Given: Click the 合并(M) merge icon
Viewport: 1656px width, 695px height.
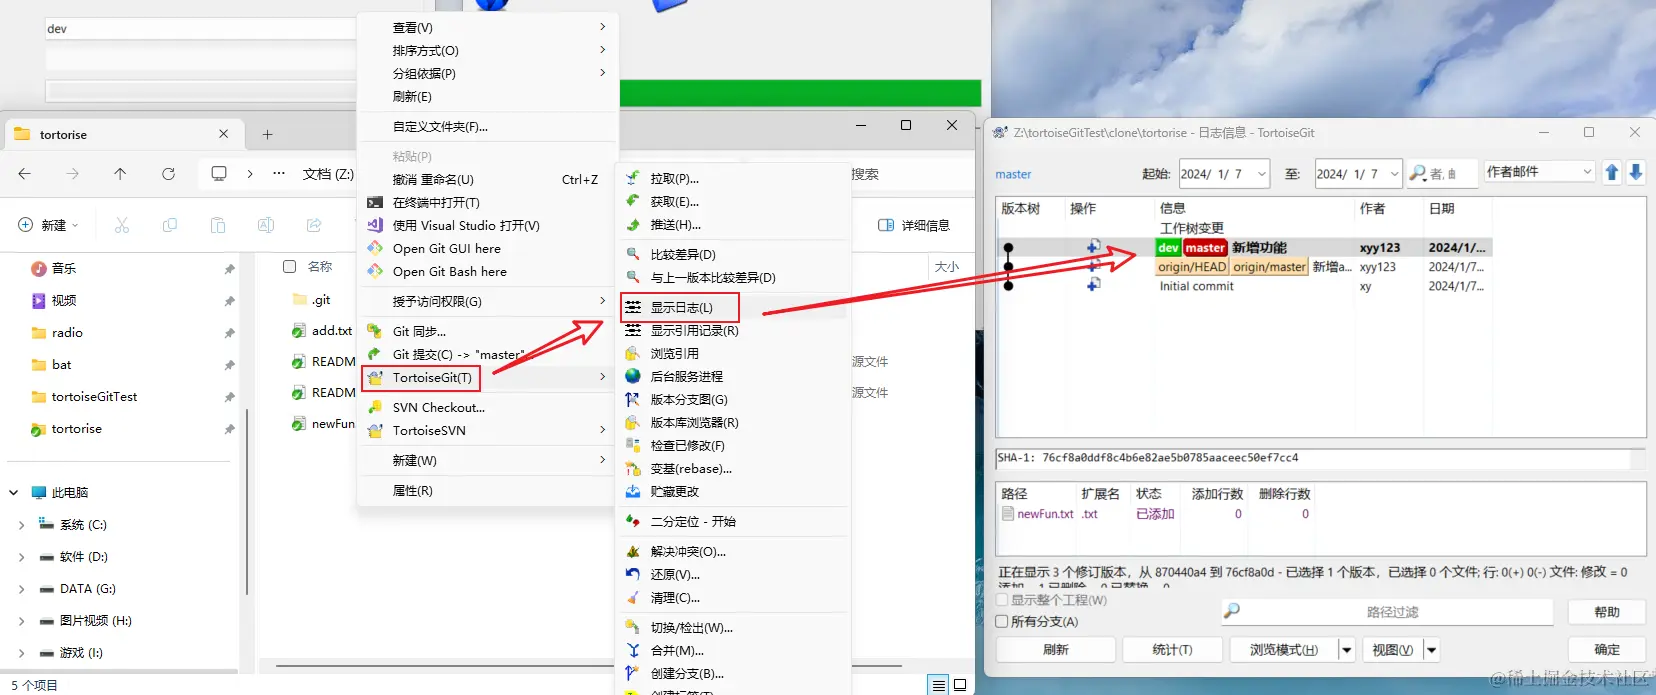Looking at the screenshot, I should pos(633,650).
